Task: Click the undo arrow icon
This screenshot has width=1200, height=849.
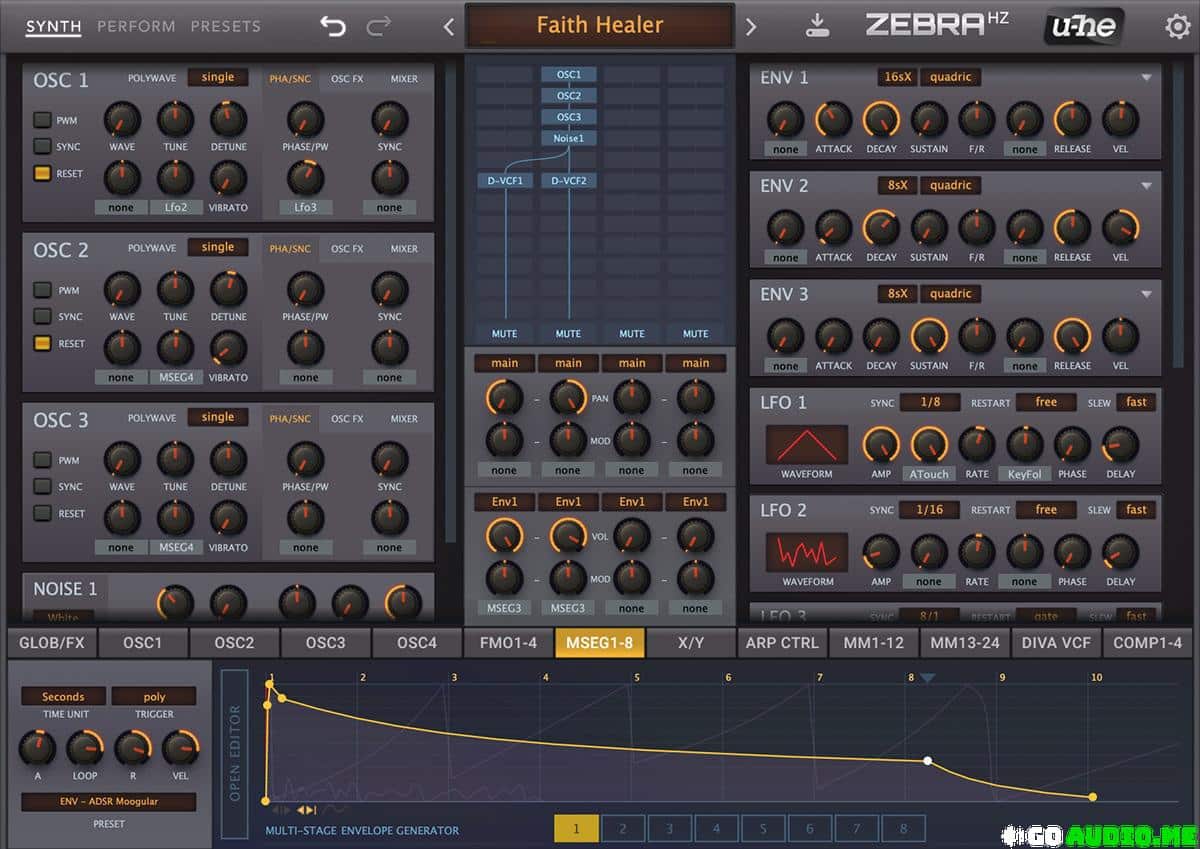Action: click(333, 26)
